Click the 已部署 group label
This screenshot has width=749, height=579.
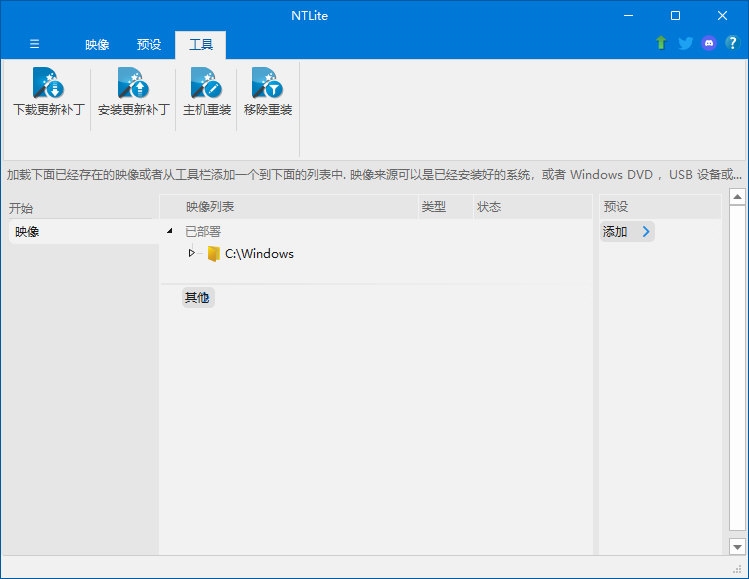[x=203, y=232]
